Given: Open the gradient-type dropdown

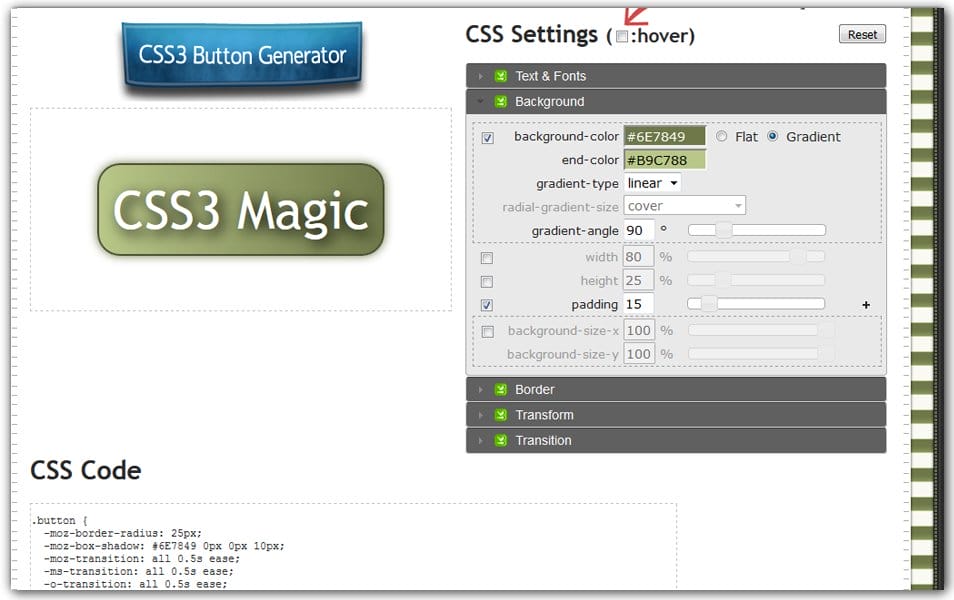Looking at the screenshot, I should pos(652,182).
